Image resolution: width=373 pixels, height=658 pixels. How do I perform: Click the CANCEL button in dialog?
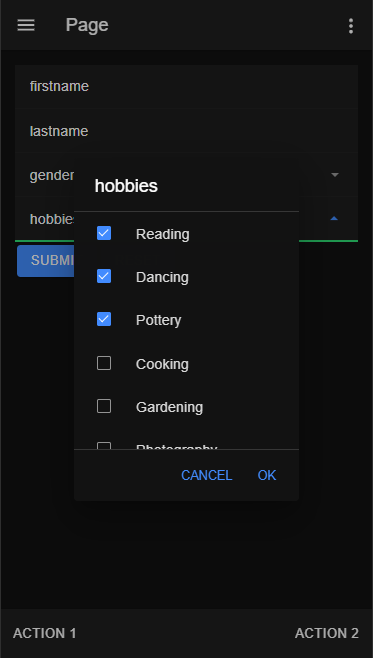(206, 475)
